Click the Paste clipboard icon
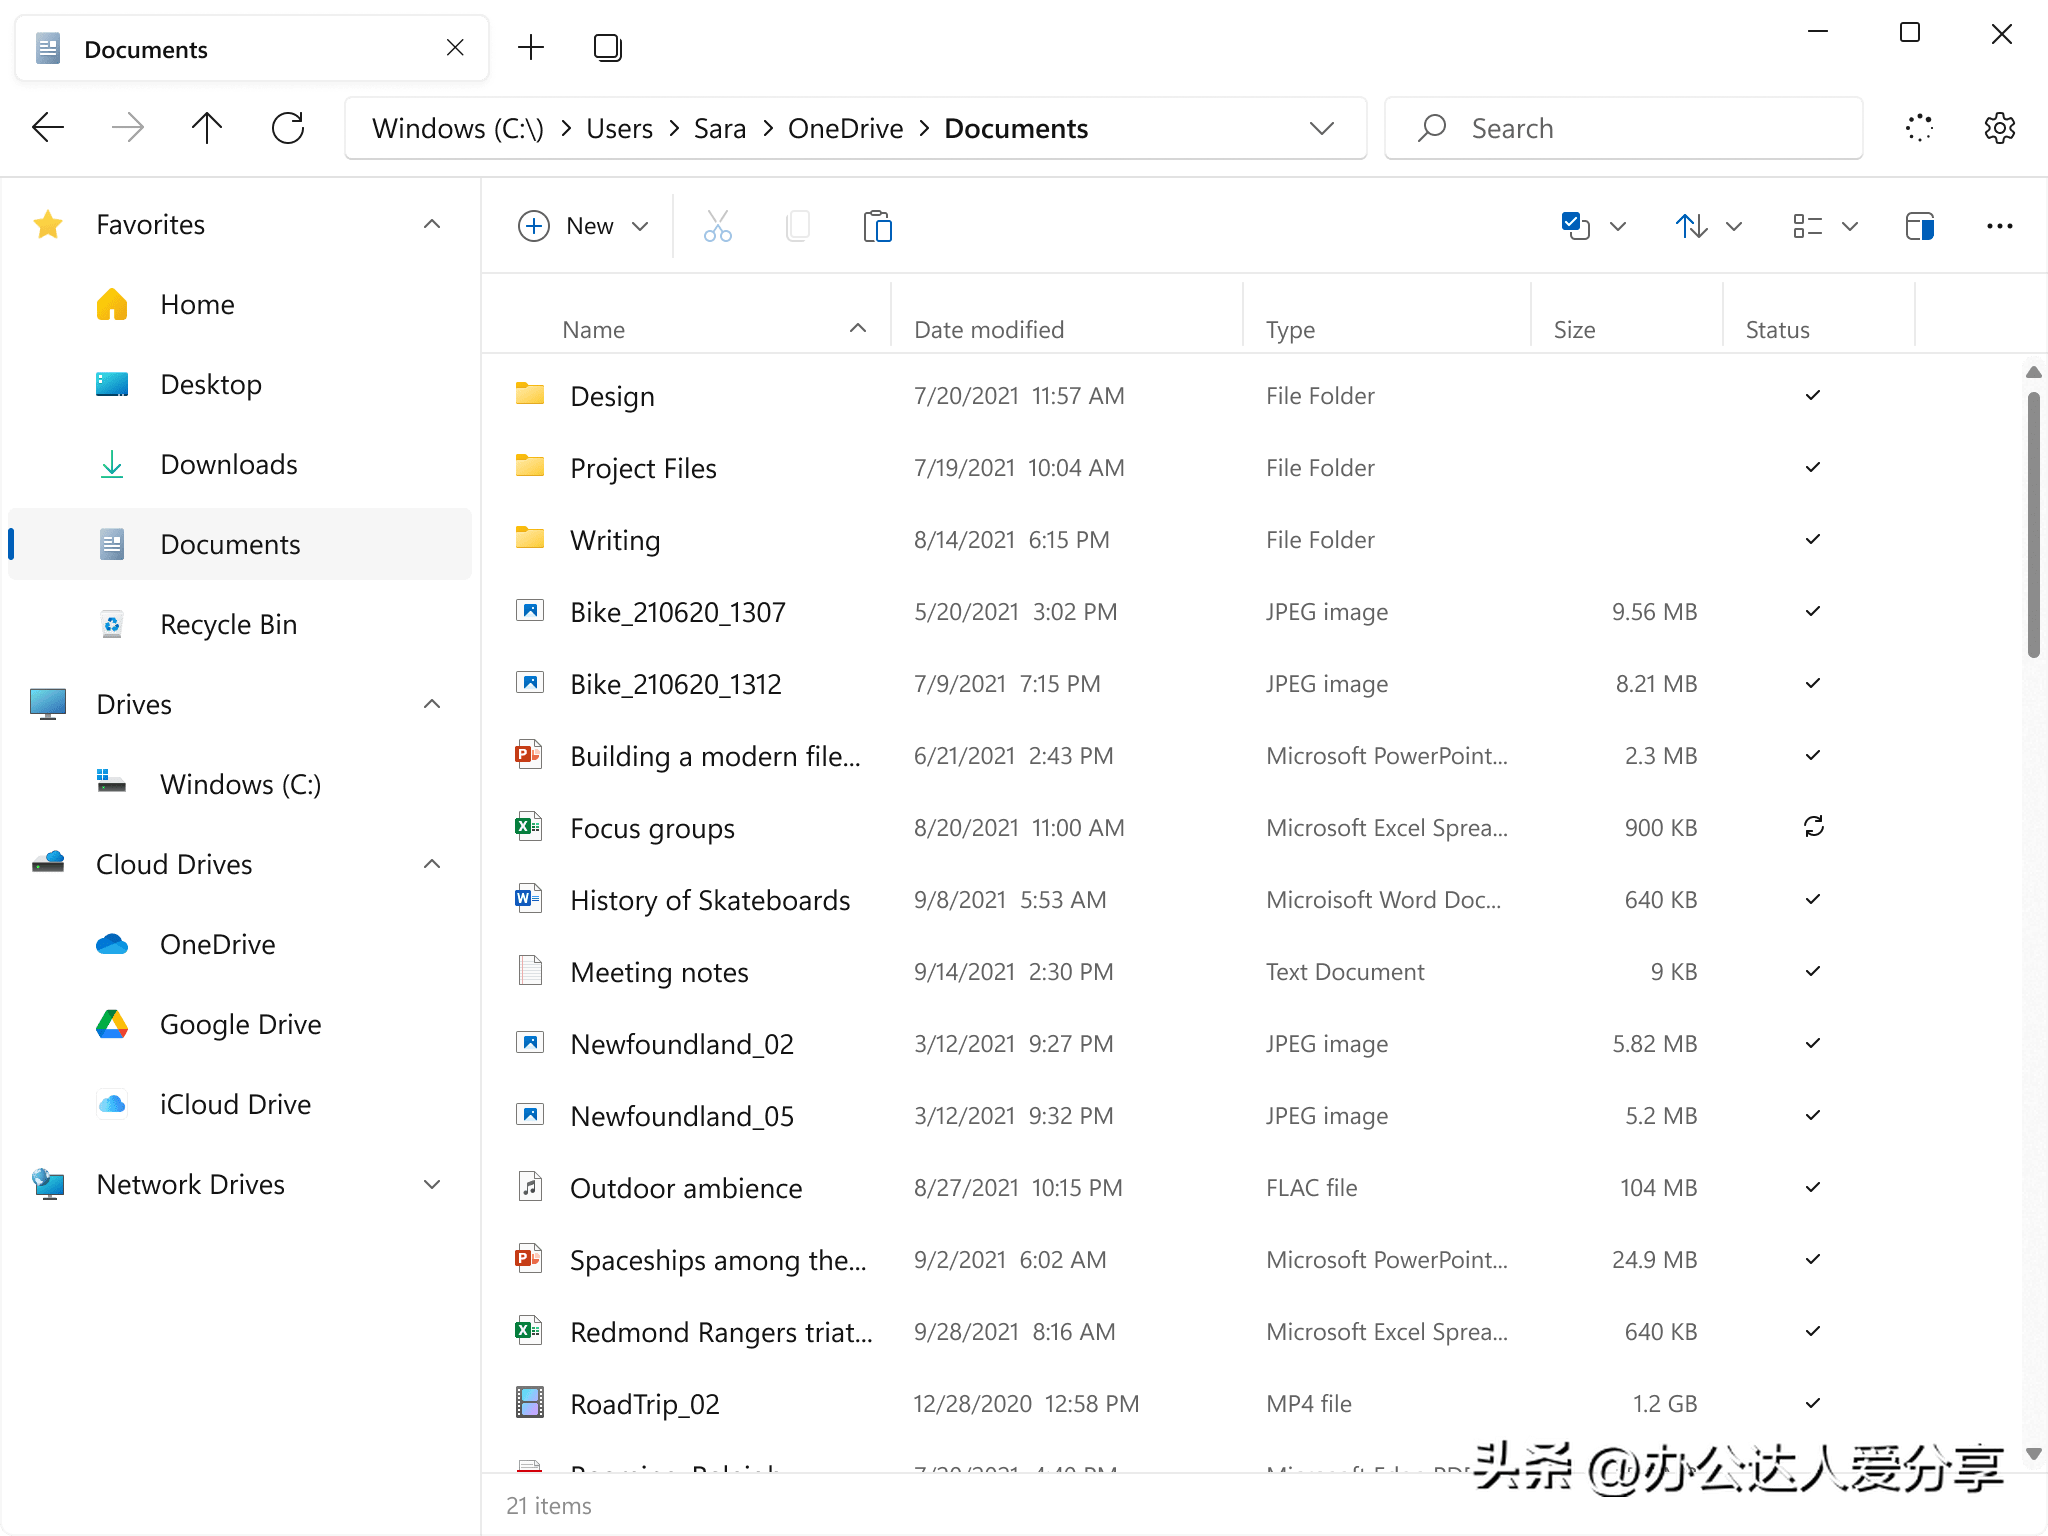The width and height of the screenshot is (2048, 1536). tap(877, 226)
